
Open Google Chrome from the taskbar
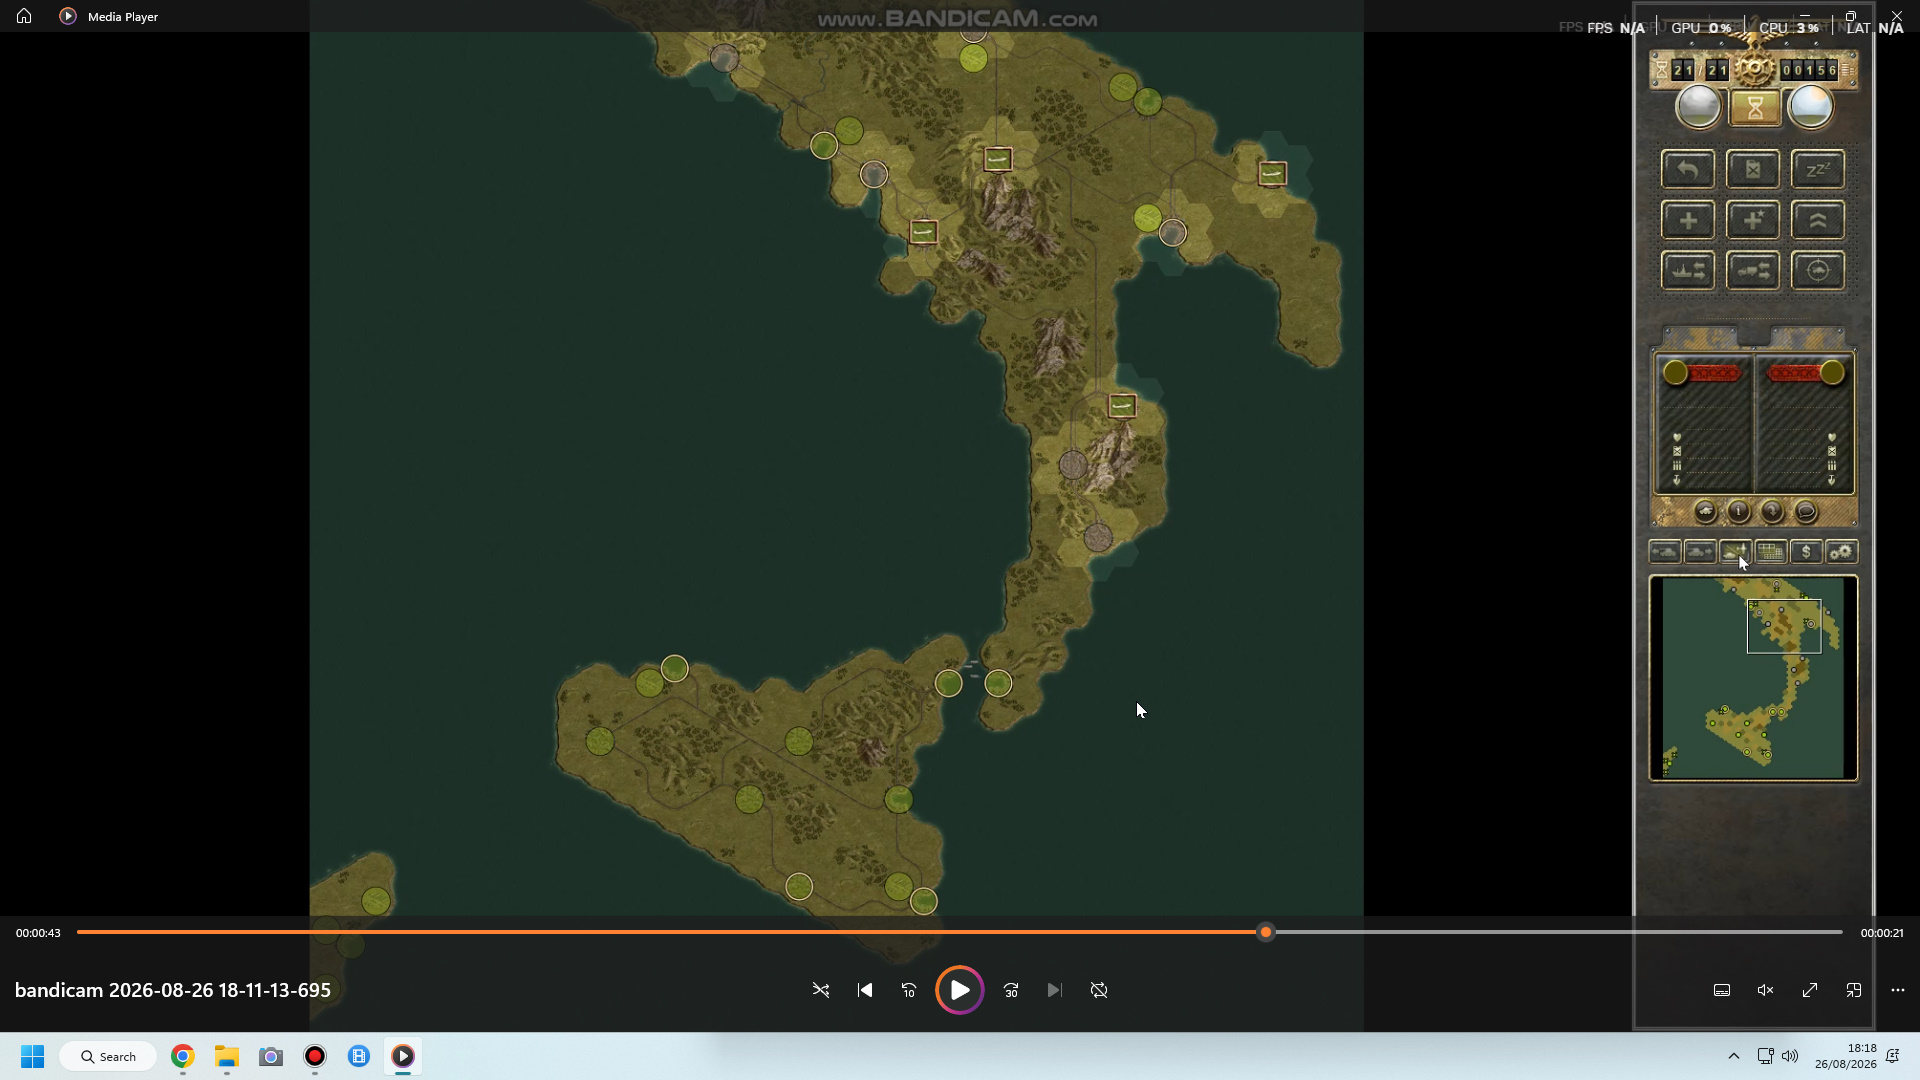(182, 1057)
